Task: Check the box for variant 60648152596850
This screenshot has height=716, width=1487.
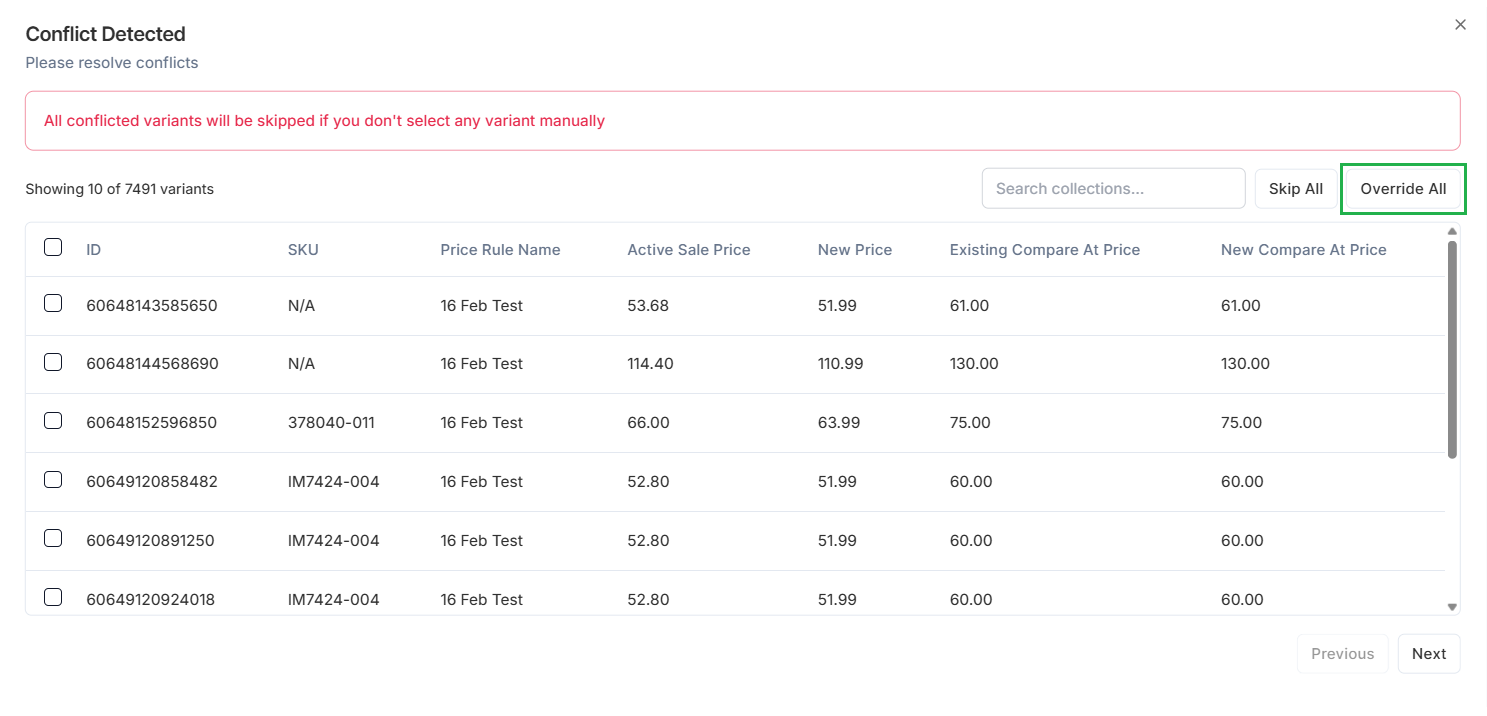Action: click(x=53, y=420)
